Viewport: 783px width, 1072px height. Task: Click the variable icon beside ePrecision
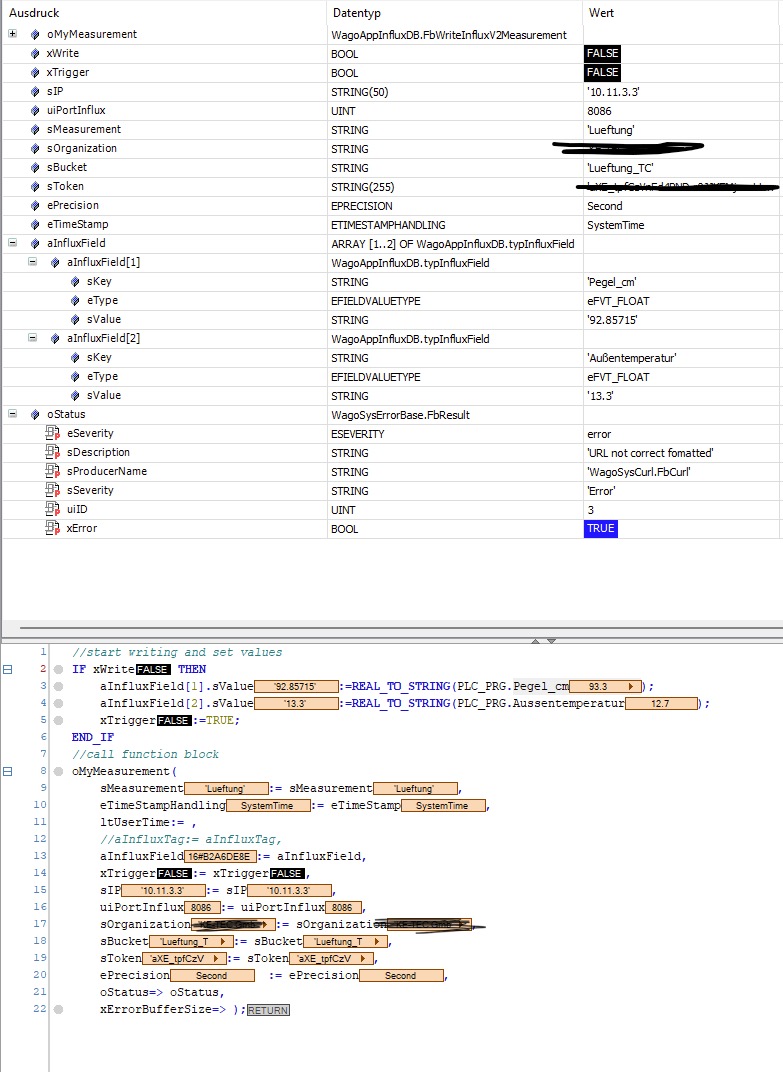click(35, 205)
